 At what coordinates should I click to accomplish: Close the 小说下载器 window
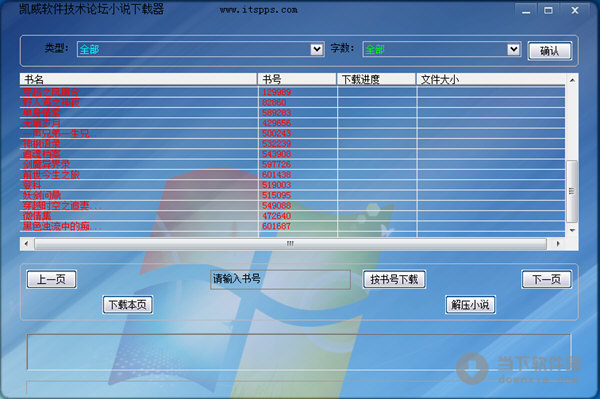[x=575, y=11]
